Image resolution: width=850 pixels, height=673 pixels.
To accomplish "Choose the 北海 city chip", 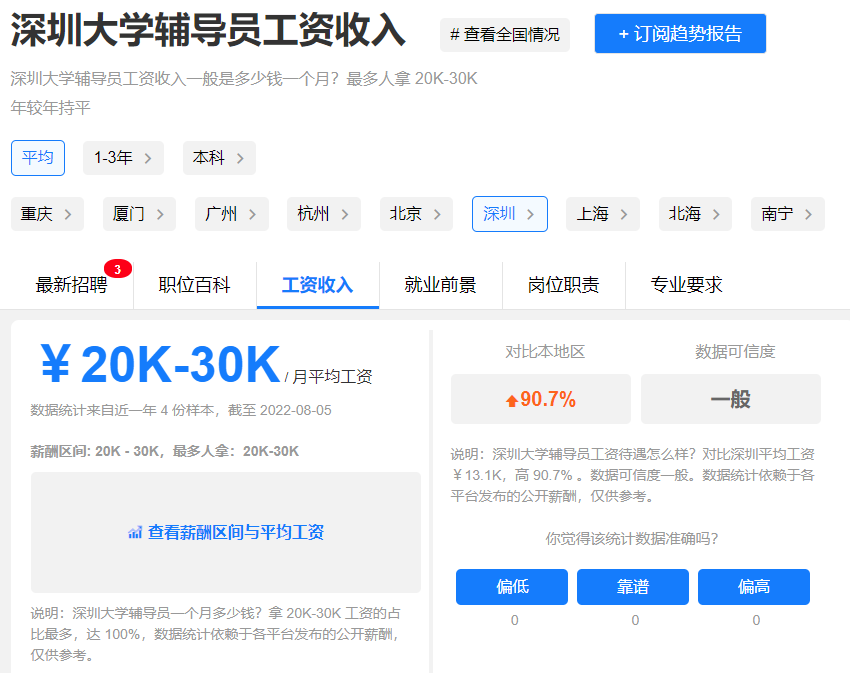I will coord(696,214).
